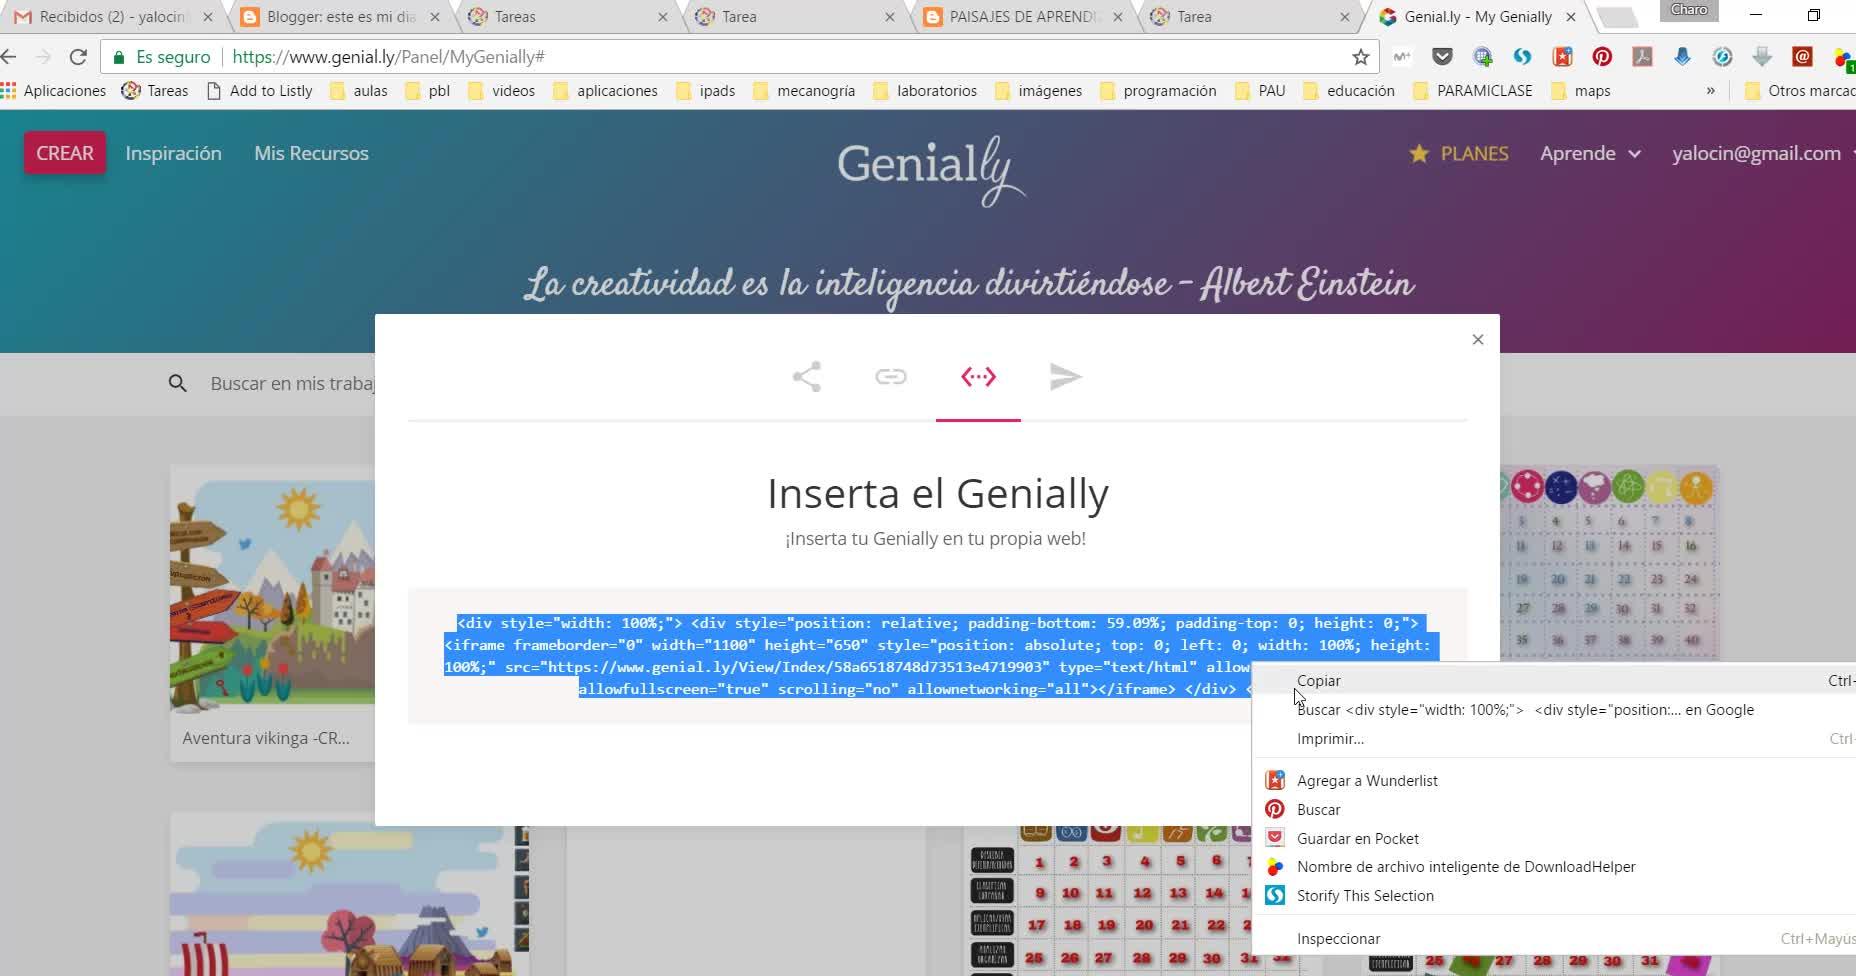
Task: Click the Pinterest extension icon
Action: [1602, 57]
